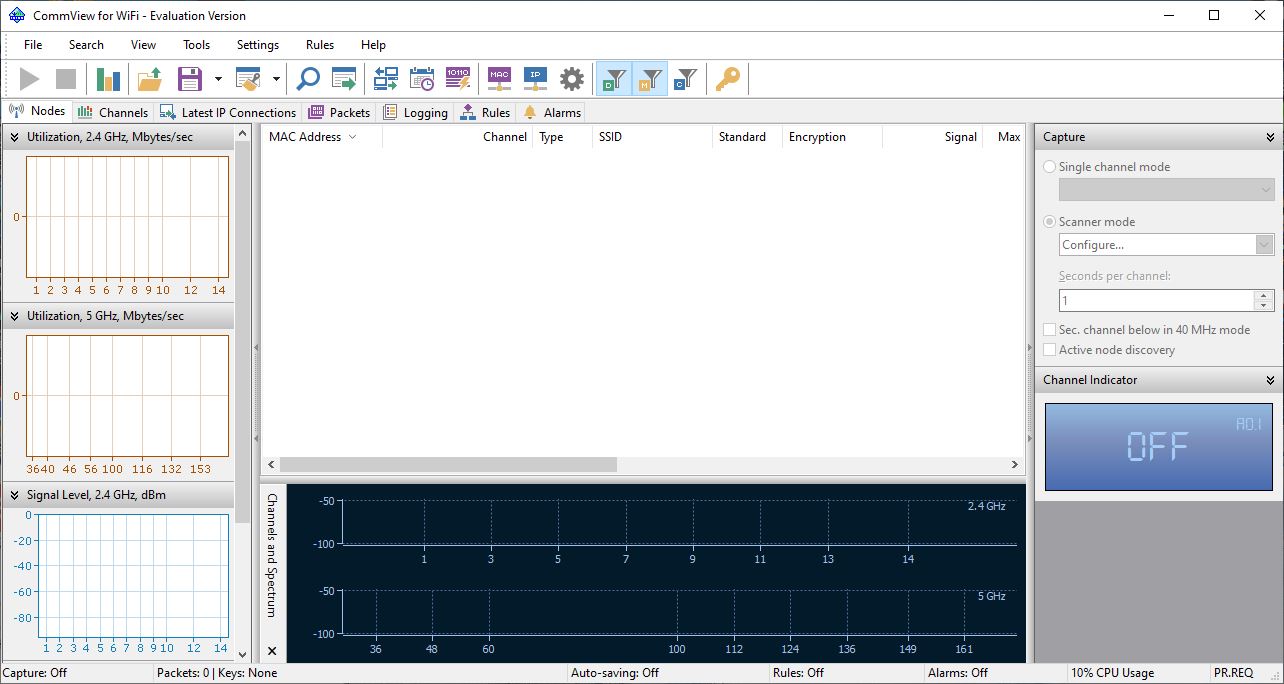Click the MAC aliases toolbar icon
The height and width of the screenshot is (684, 1284).
499,79
